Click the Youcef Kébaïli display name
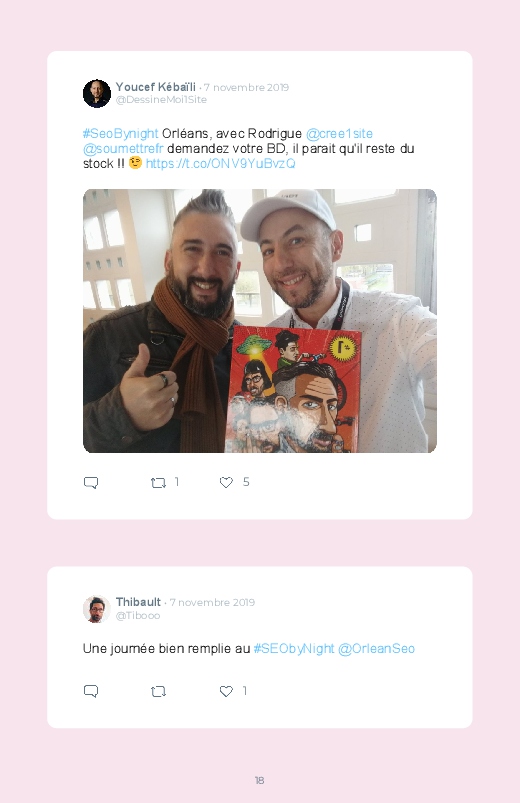The image size is (520, 803). pos(156,87)
